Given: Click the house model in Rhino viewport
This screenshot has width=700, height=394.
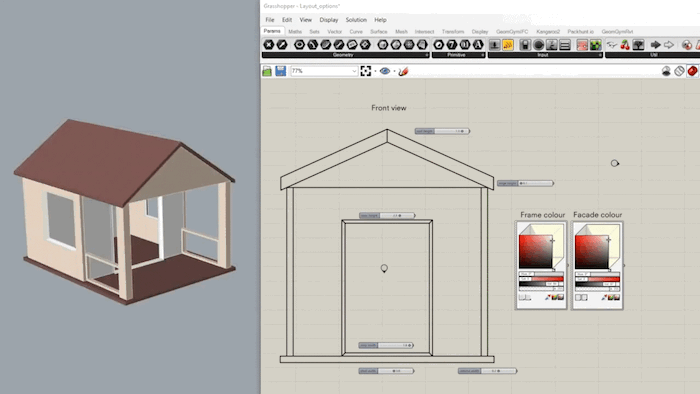Looking at the screenshot, I should [125, 212].
